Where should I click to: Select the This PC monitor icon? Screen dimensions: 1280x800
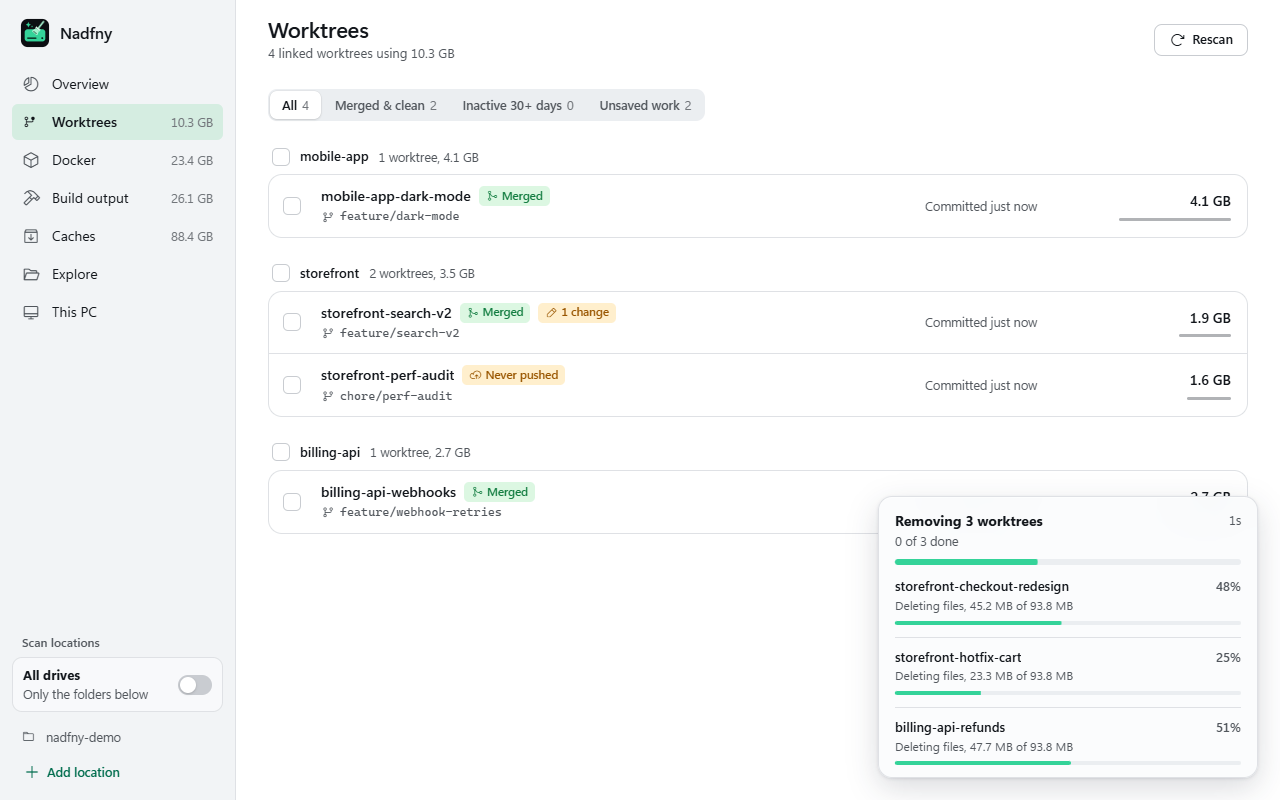pyautogui.click(x=31, y=312)
